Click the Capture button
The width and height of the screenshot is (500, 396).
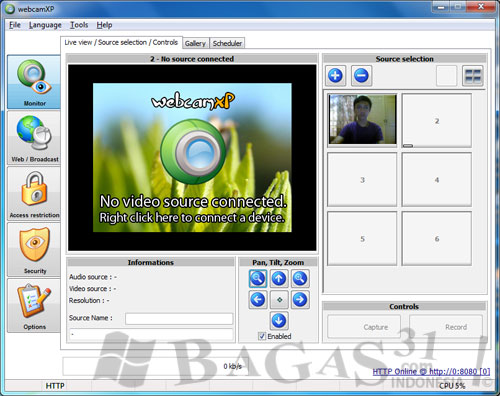(x=364, y=327)
